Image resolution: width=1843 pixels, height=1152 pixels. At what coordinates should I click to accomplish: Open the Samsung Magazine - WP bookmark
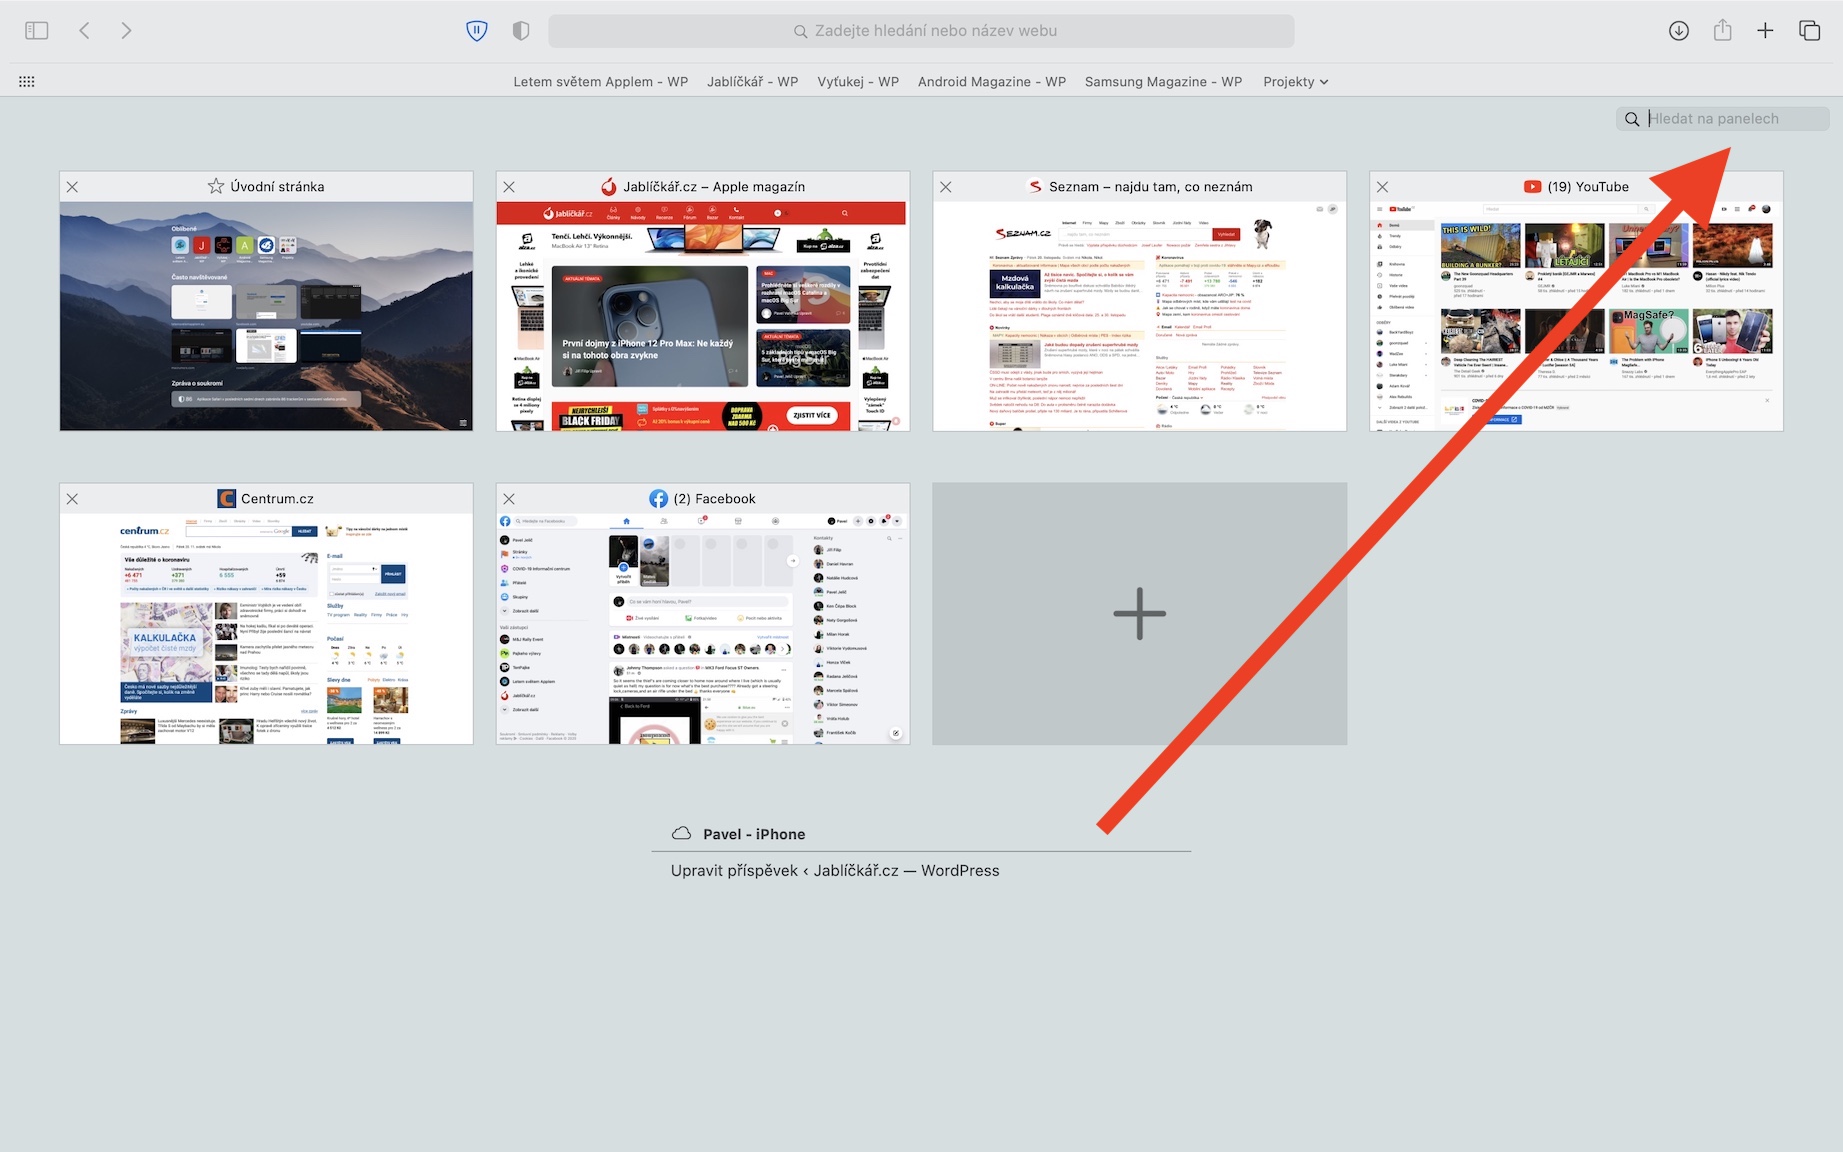[x=1163, y=82]
